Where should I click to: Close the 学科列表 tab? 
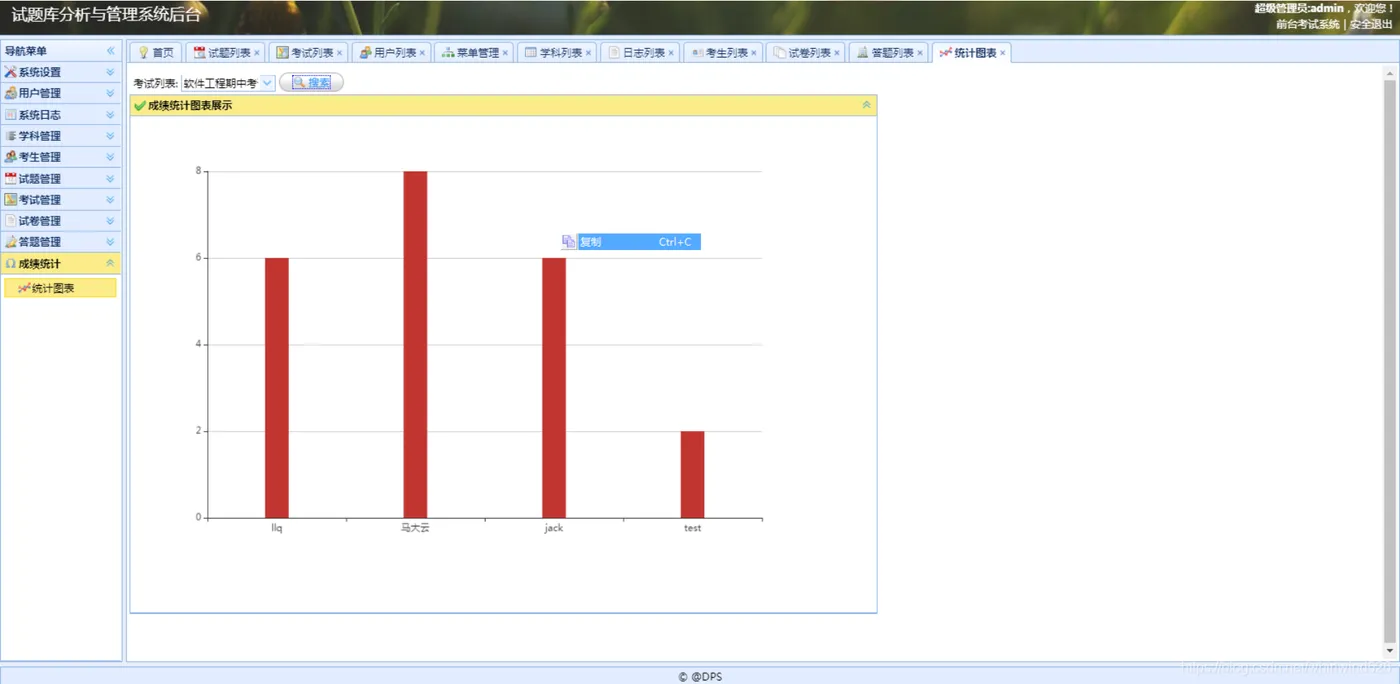click(x=588, y=53)
